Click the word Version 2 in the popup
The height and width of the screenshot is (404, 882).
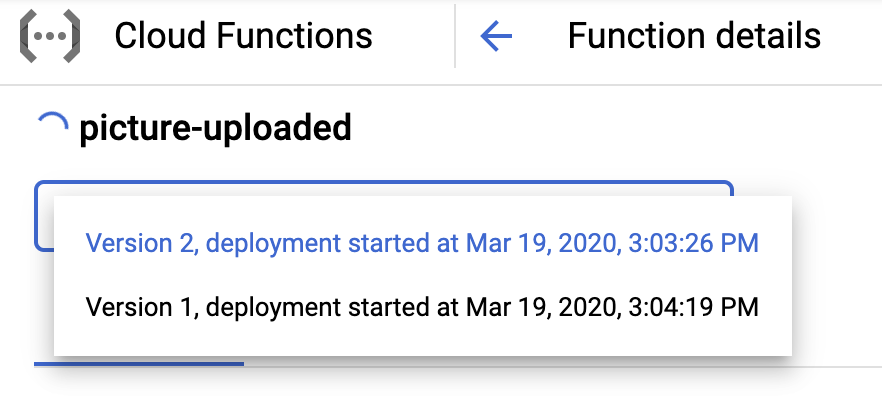[x=128, y=243]
